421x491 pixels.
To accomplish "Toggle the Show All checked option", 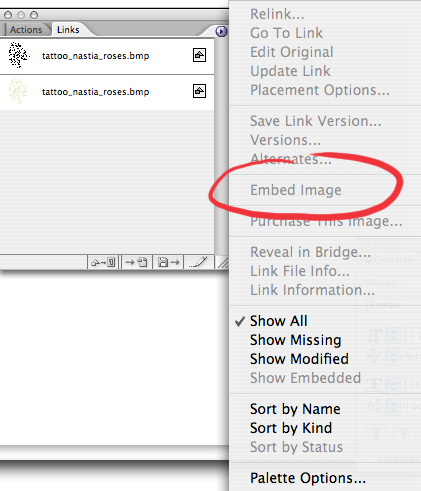I will (x=279, y=321).
